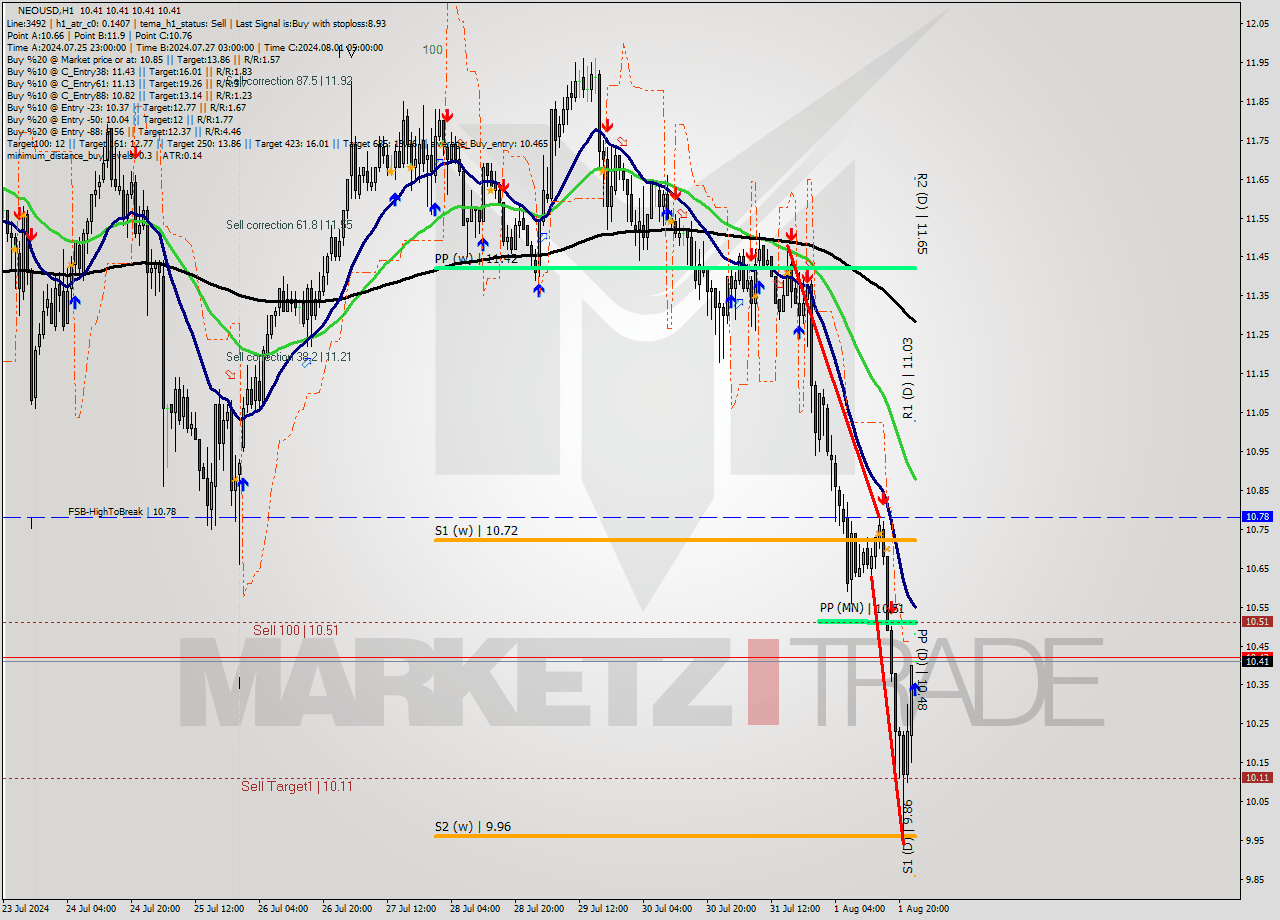Click the '29 Jul 12:00' time label
This screenshot has width=1280, height=920.
602,909
